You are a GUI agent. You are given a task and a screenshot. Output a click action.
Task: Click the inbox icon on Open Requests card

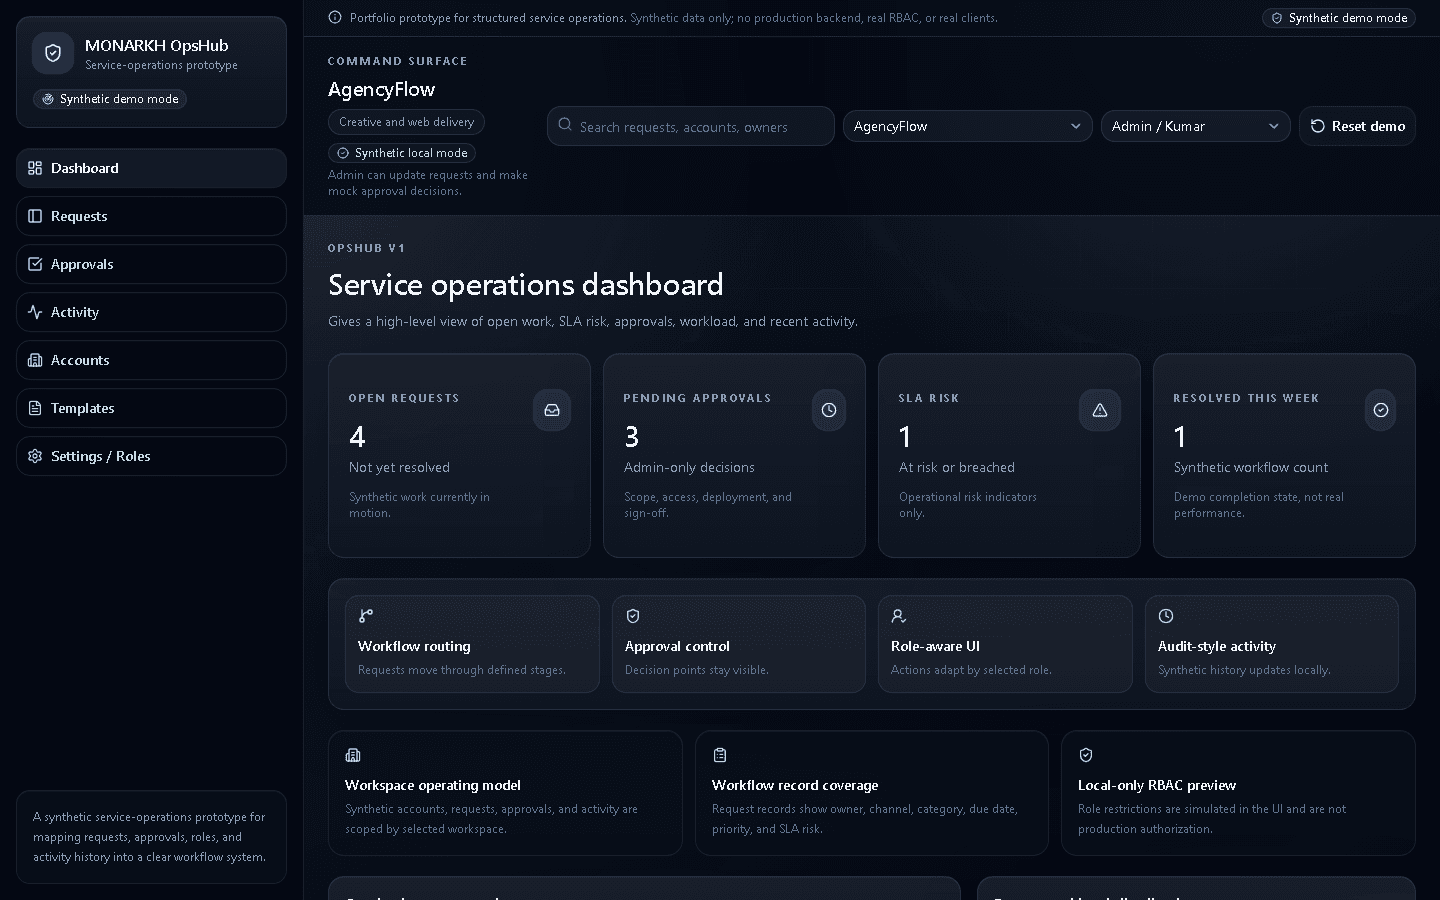pyautogui.click(x=552, y=410)
